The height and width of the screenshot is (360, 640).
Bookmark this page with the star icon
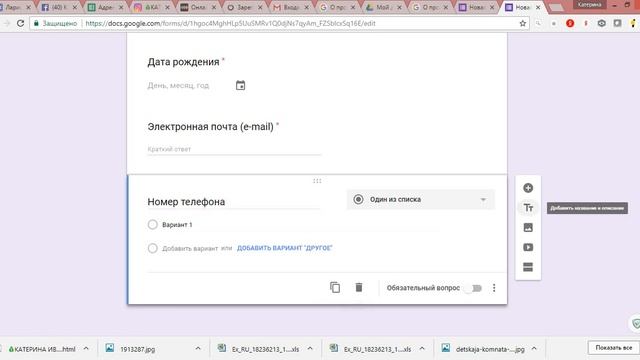tap(522, 23)
